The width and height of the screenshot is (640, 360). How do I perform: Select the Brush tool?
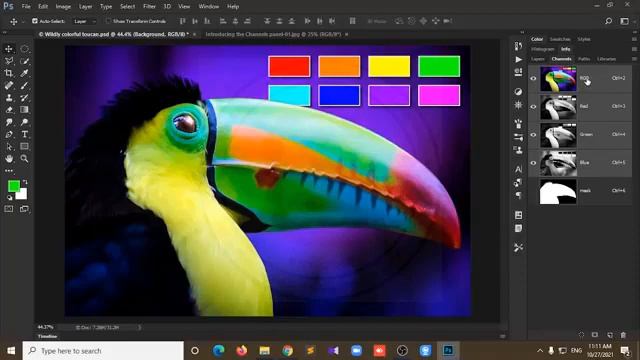click(24, 85)
